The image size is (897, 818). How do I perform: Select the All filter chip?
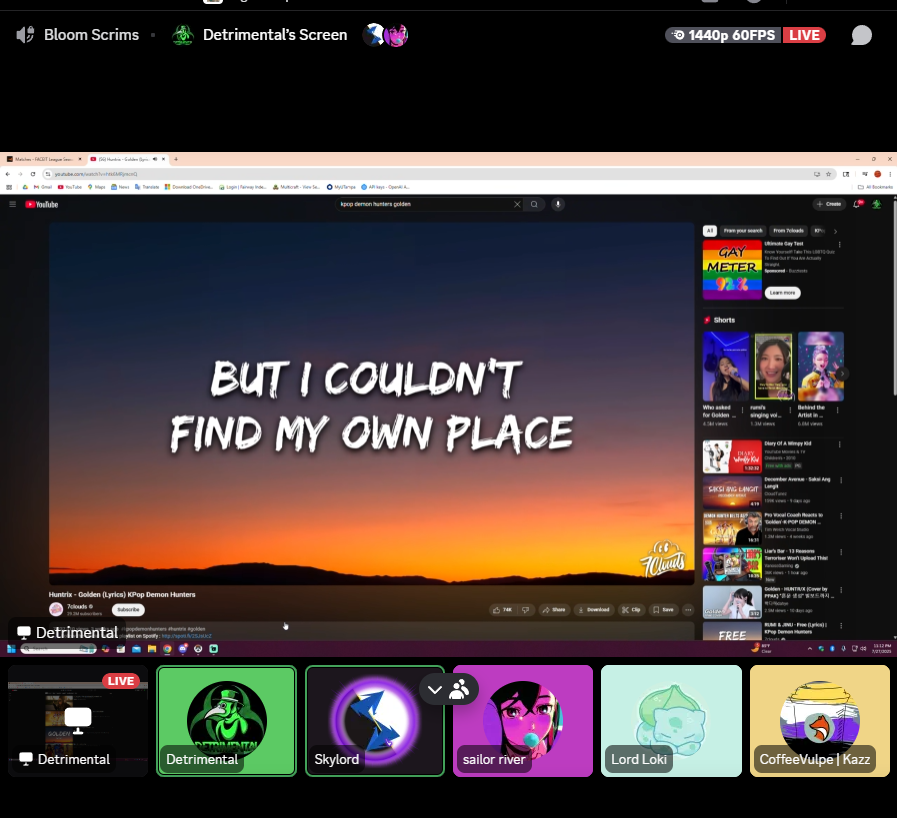click(709, 231)
